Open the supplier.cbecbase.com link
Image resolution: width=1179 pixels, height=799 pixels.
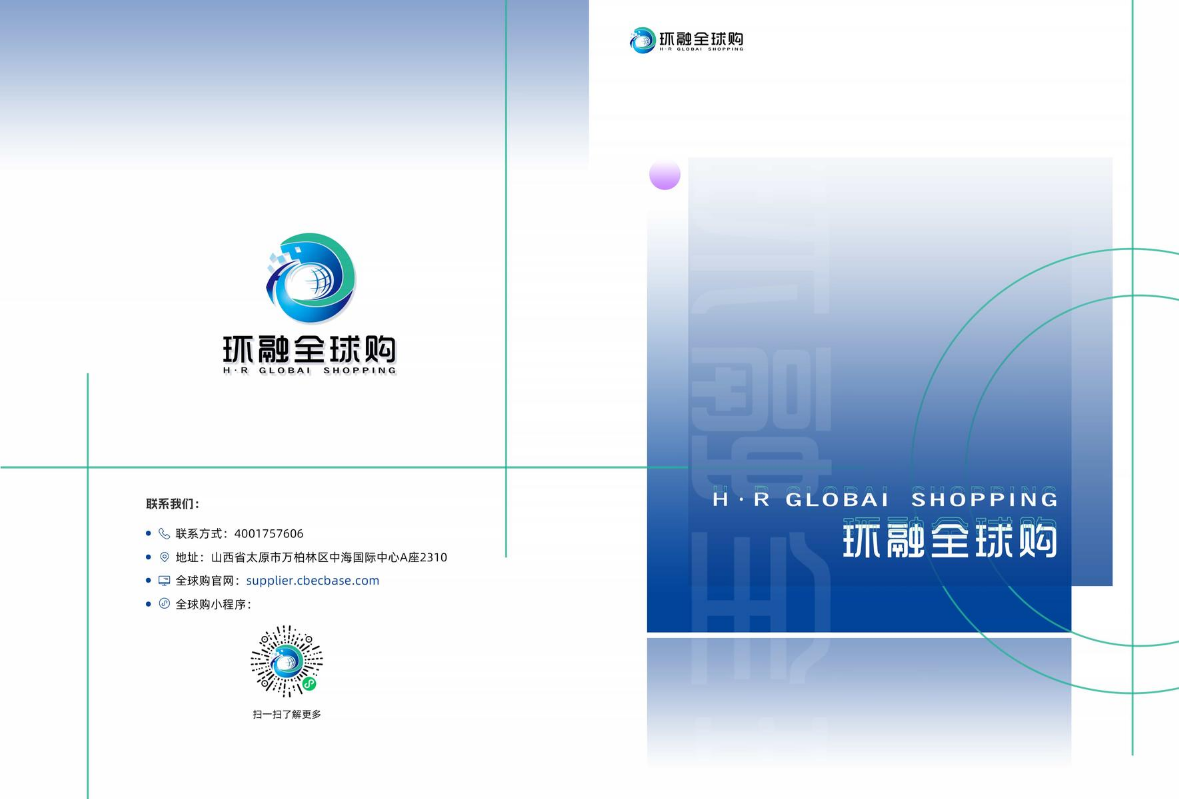(x=313, y=580)
